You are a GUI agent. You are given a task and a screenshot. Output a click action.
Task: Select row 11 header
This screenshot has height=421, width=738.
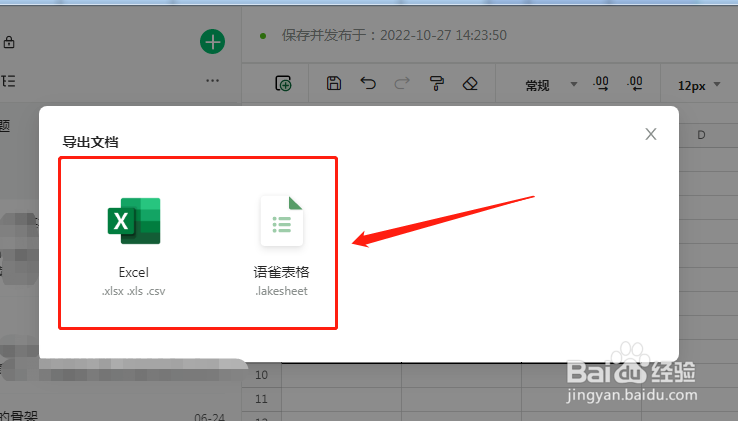(261, 399)
